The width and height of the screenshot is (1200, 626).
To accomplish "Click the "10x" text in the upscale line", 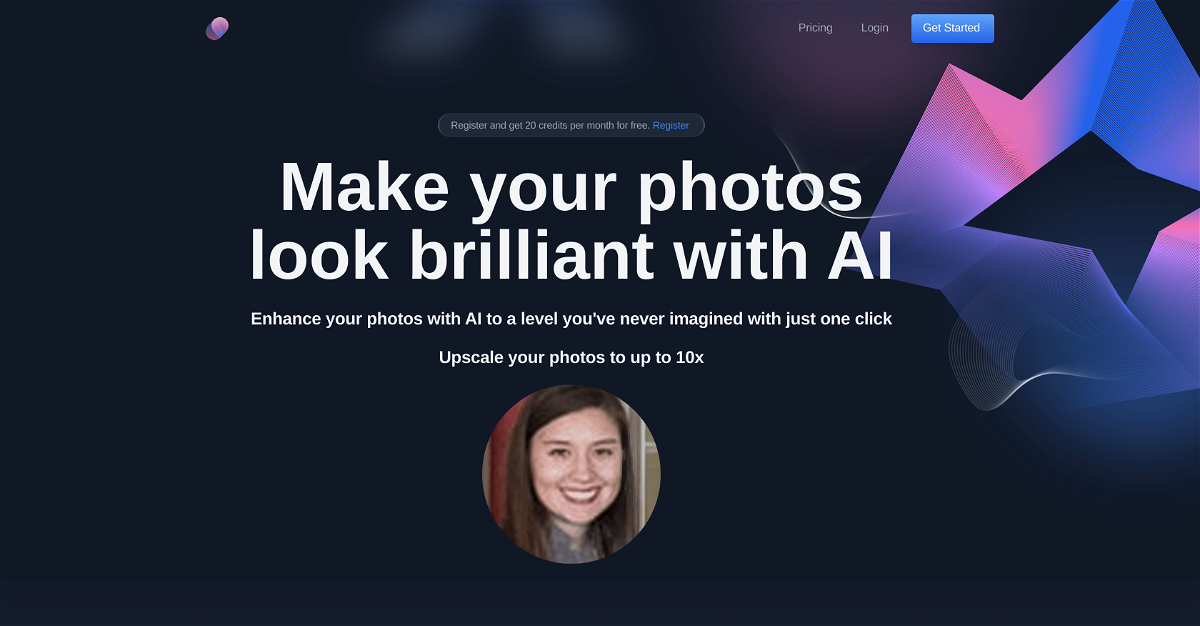I will click(x=690, y=357).
